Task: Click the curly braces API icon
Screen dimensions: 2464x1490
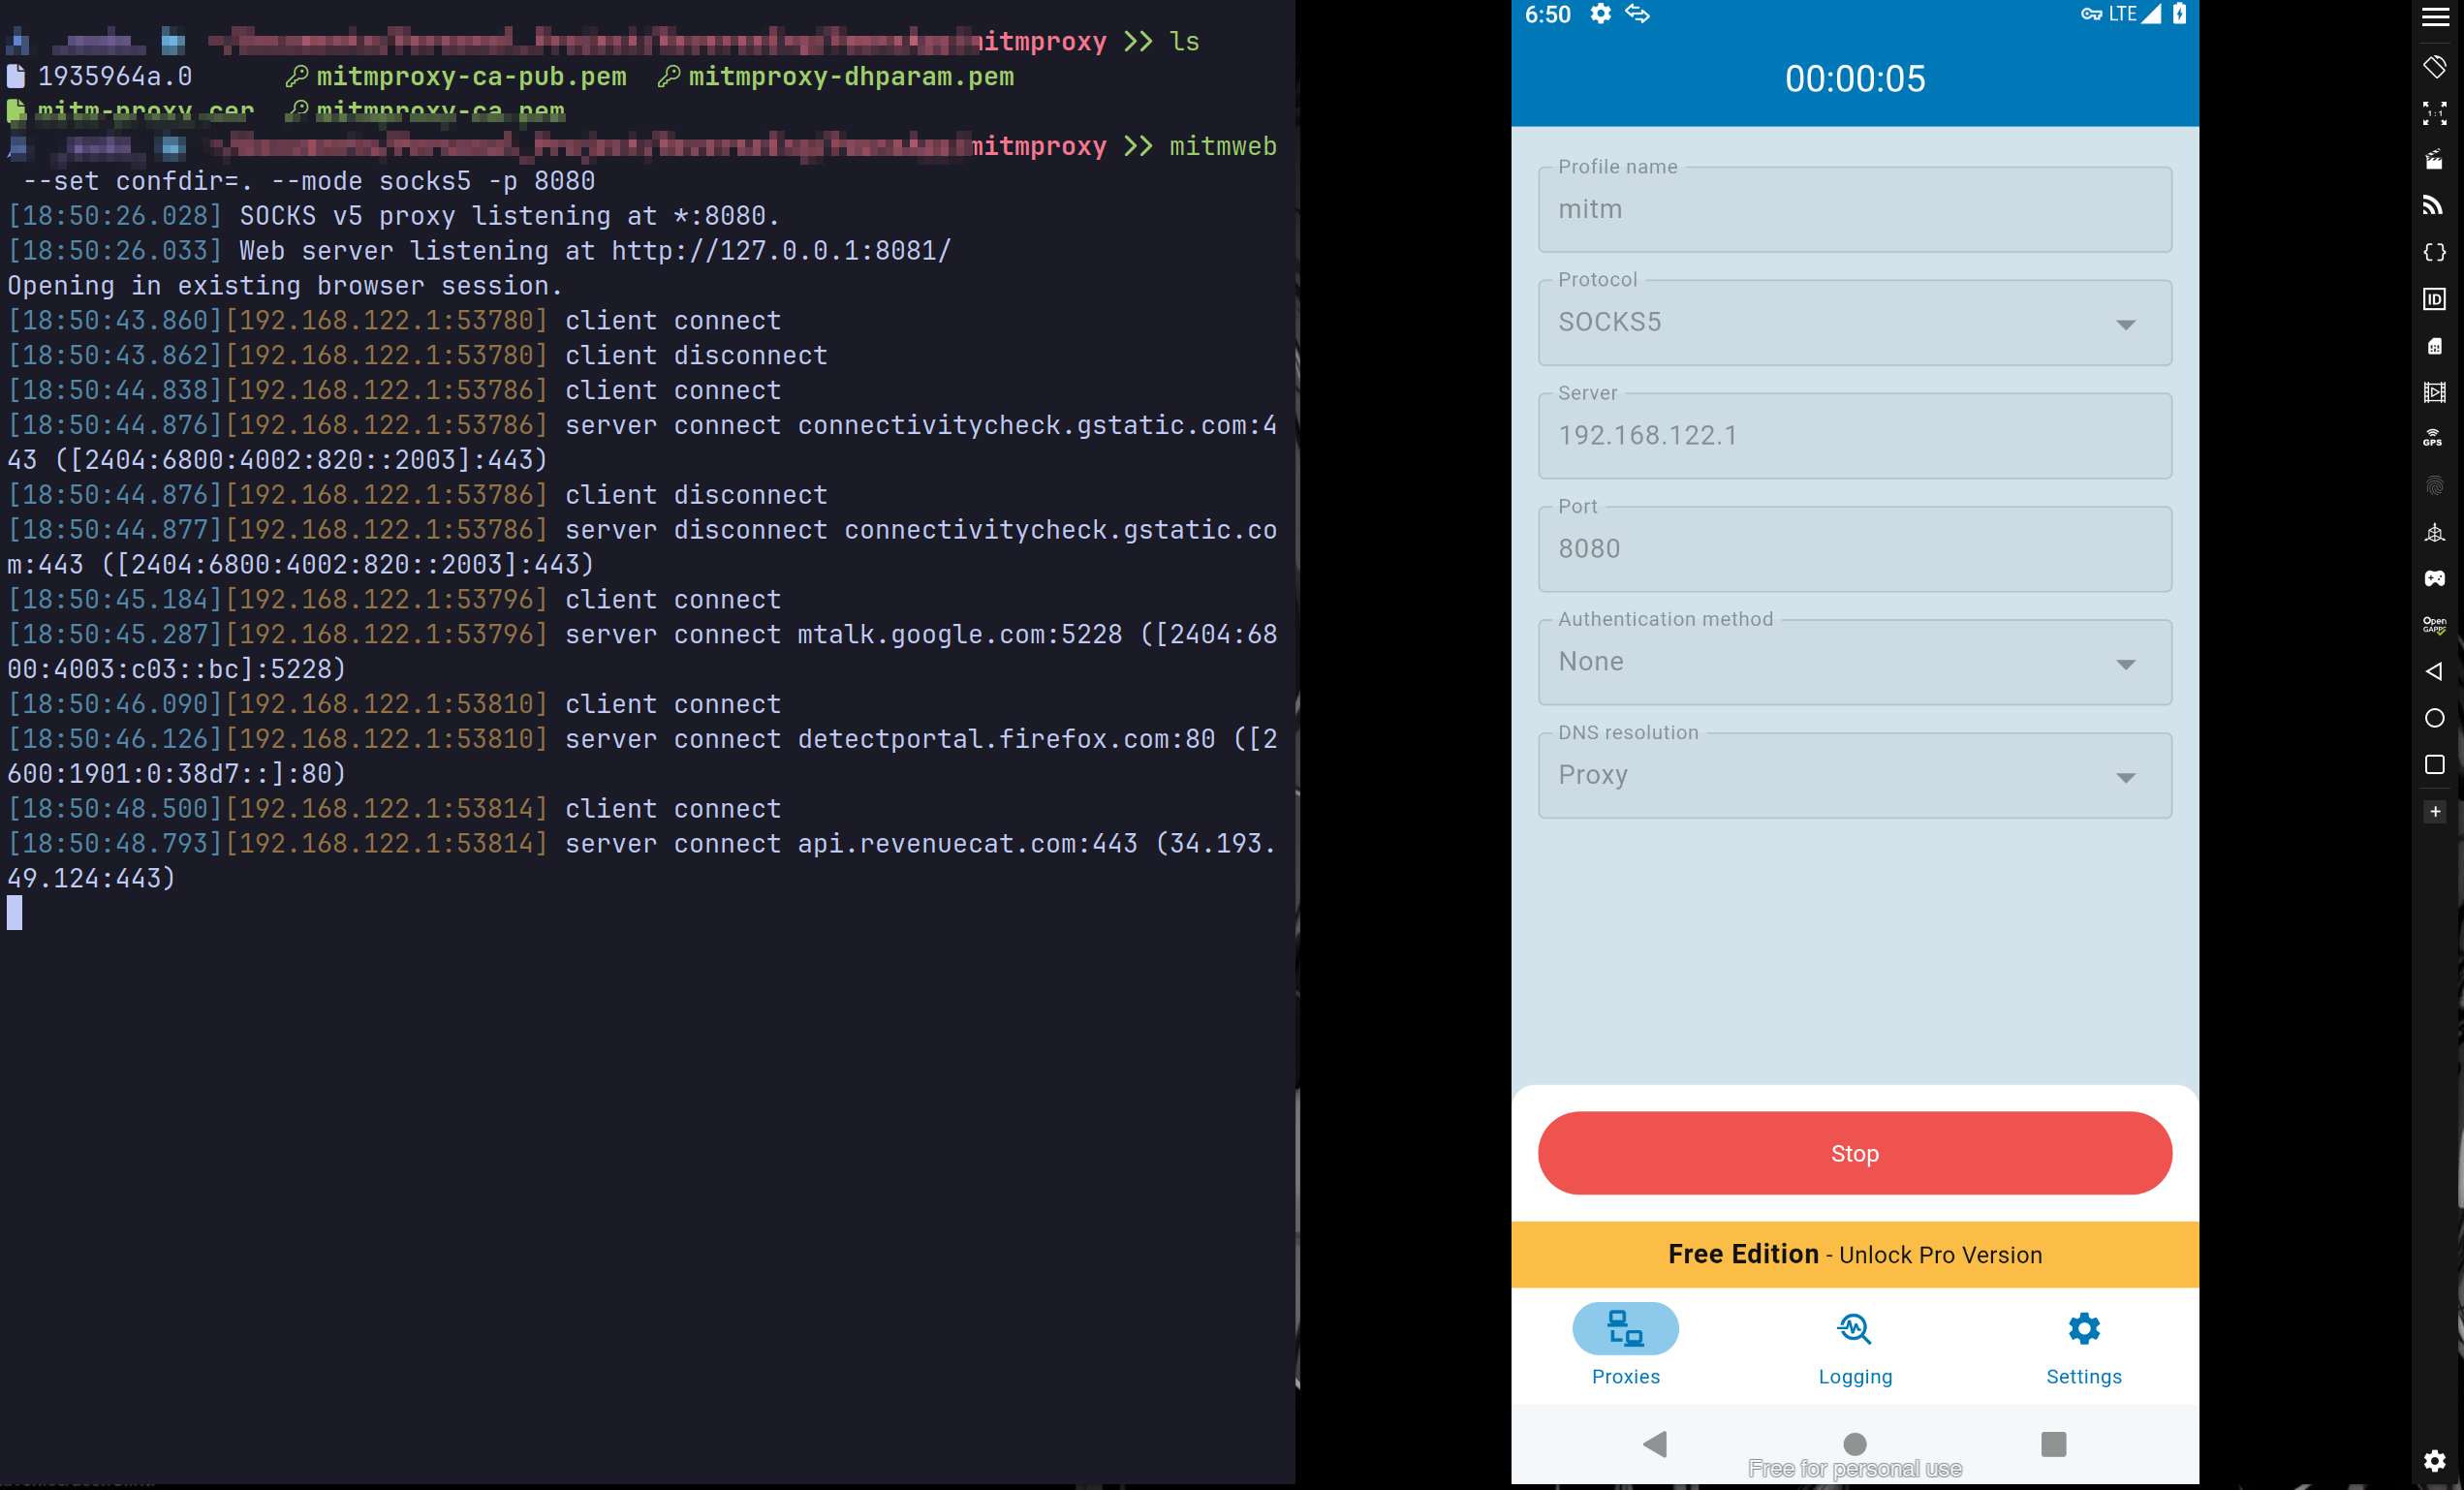Action: [x=2433, y=253]
